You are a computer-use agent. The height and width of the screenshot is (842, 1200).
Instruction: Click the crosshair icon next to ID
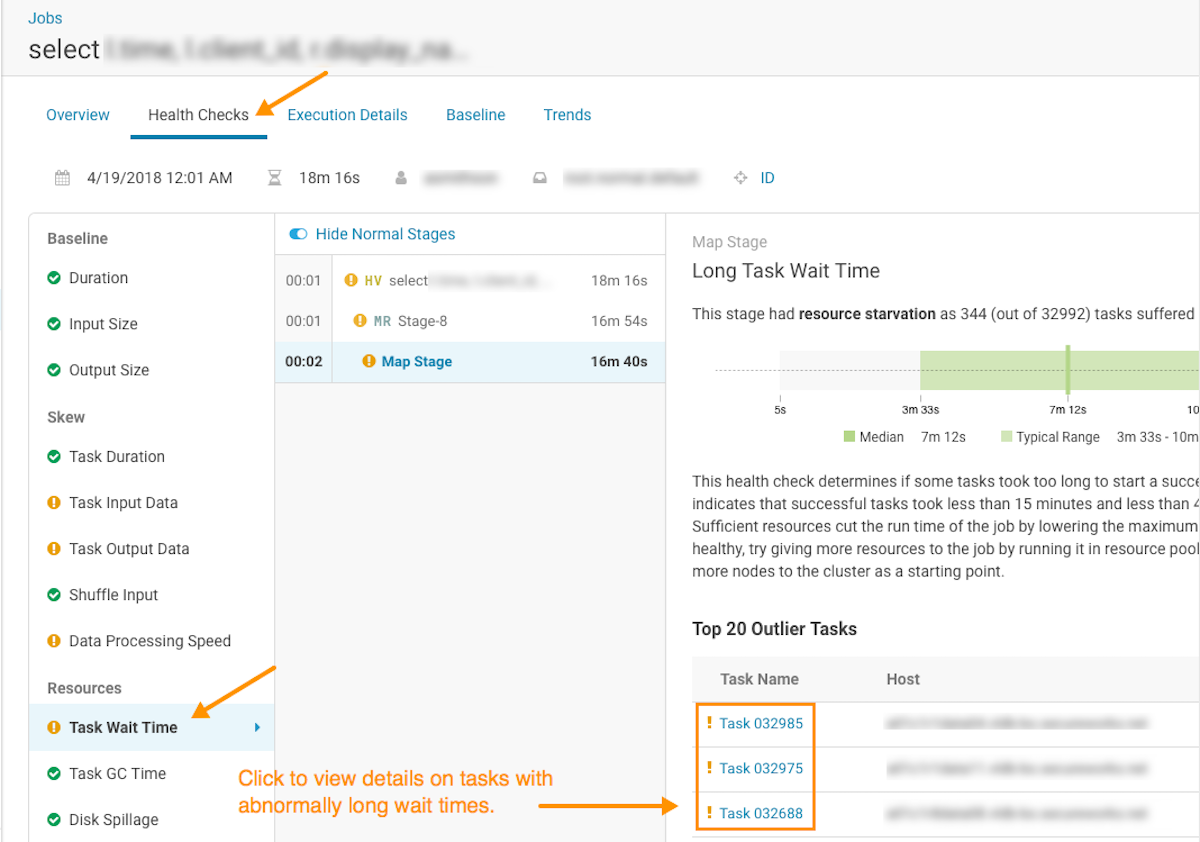tap(741, 178)
